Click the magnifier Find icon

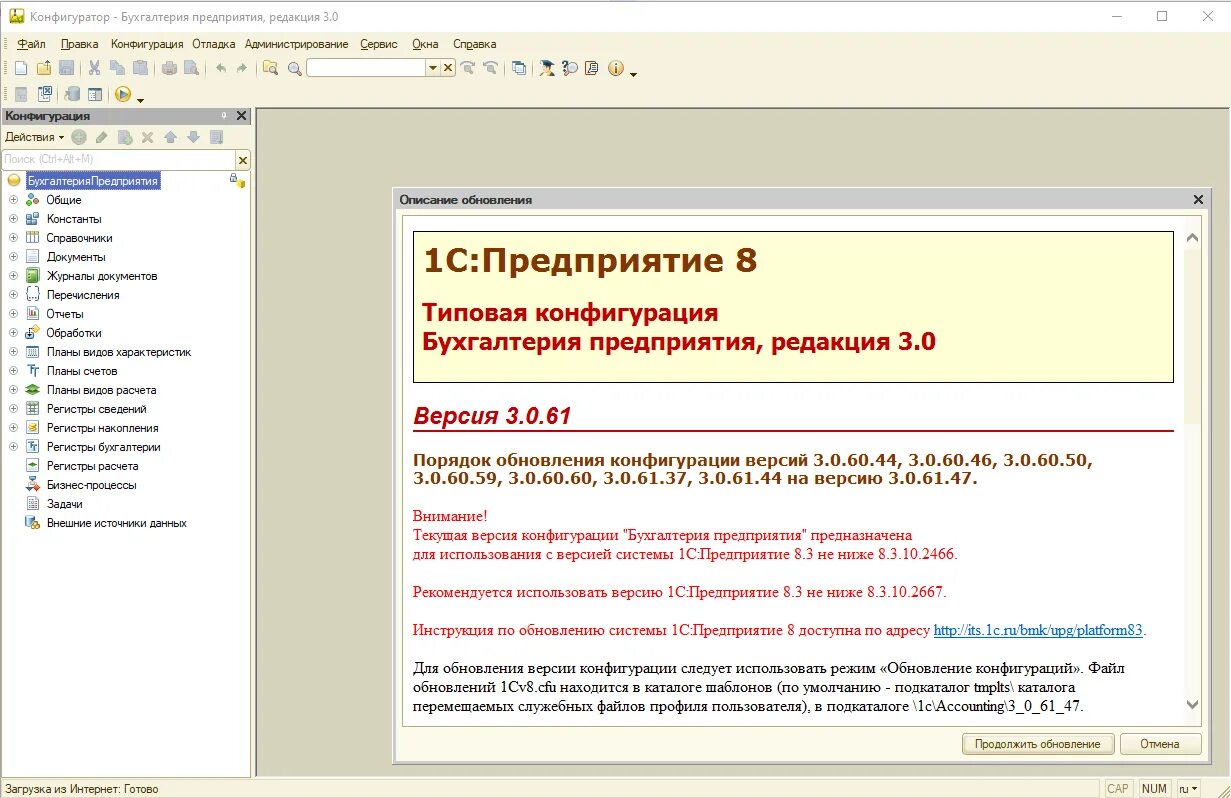295,68
